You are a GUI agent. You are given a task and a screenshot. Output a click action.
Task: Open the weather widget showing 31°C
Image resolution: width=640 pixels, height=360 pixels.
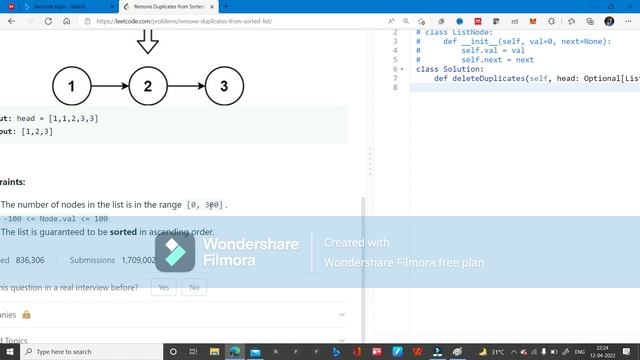coord(491,351)
